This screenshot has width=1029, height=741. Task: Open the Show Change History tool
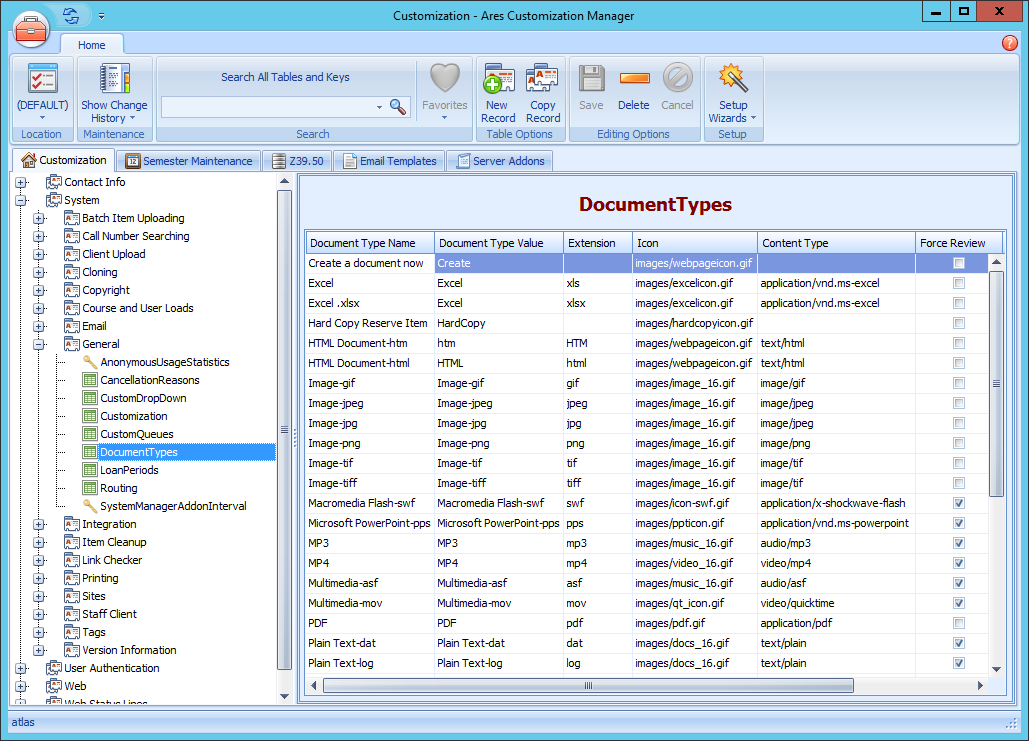click(114, 90)
